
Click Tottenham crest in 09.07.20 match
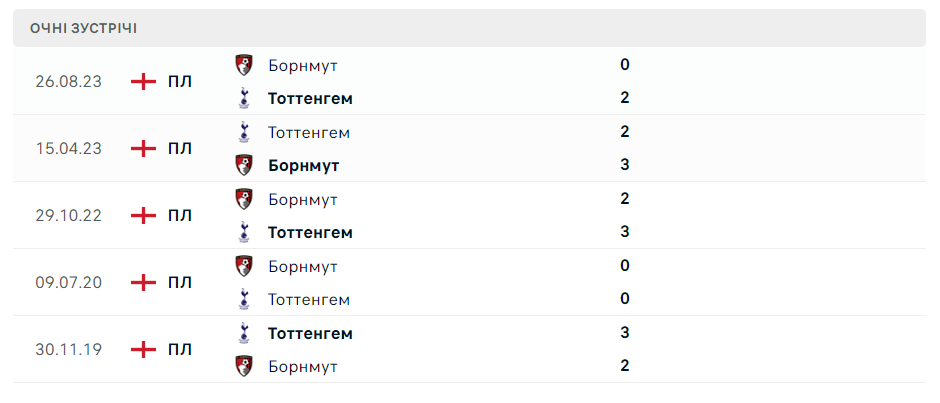243,299
